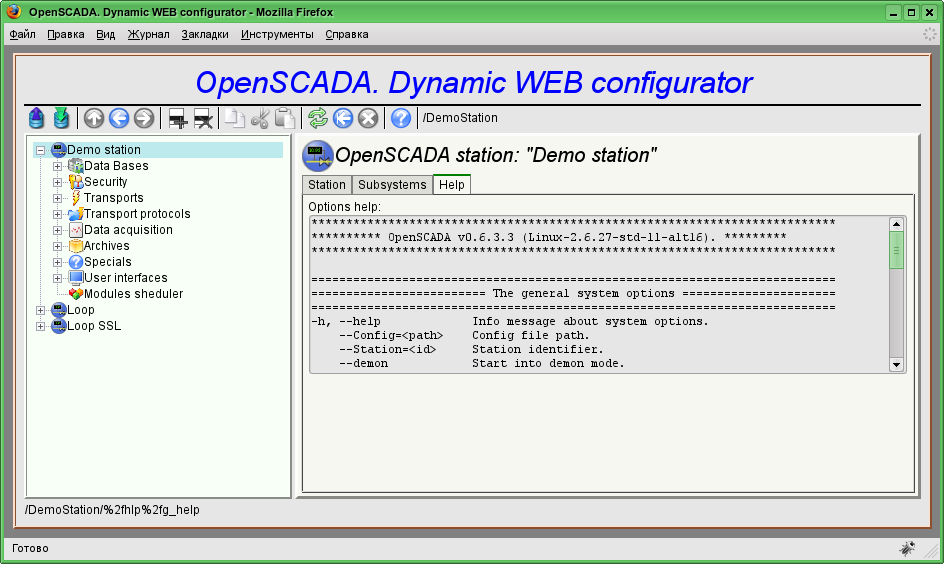Click the Save to database toolbar icon
The width and height of the screenshot is (944, 564).
[61, 118]
